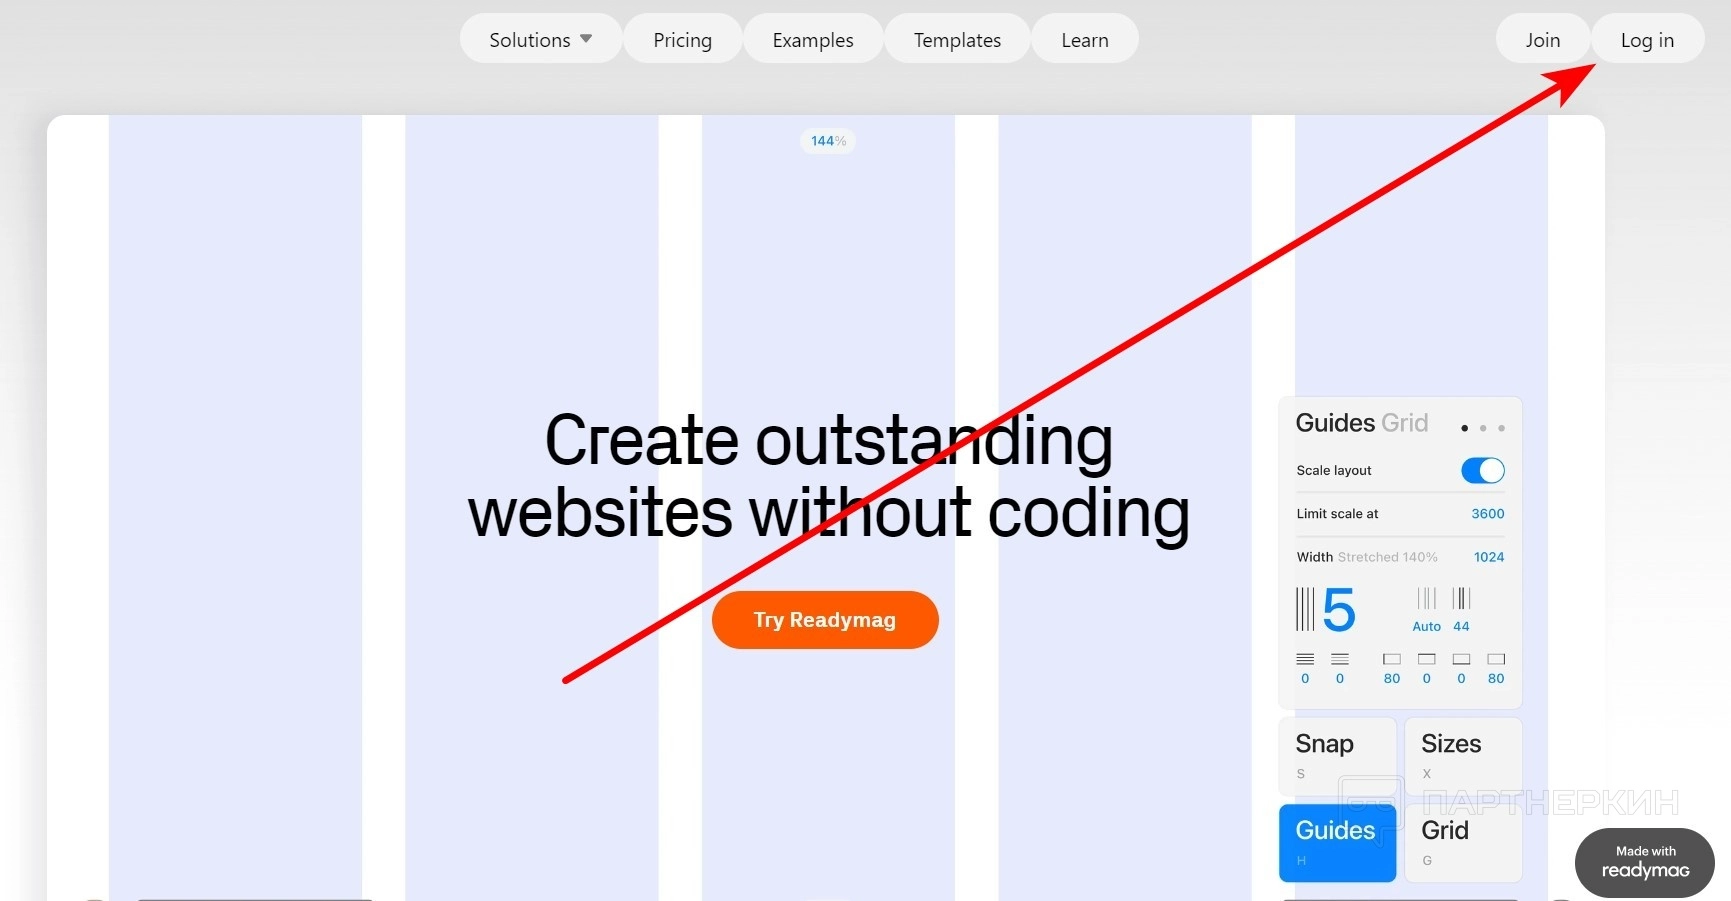Click the Snap tile
This screenshot has width=1731, height=901.
pyautogui.click(x=1338, y=756)
